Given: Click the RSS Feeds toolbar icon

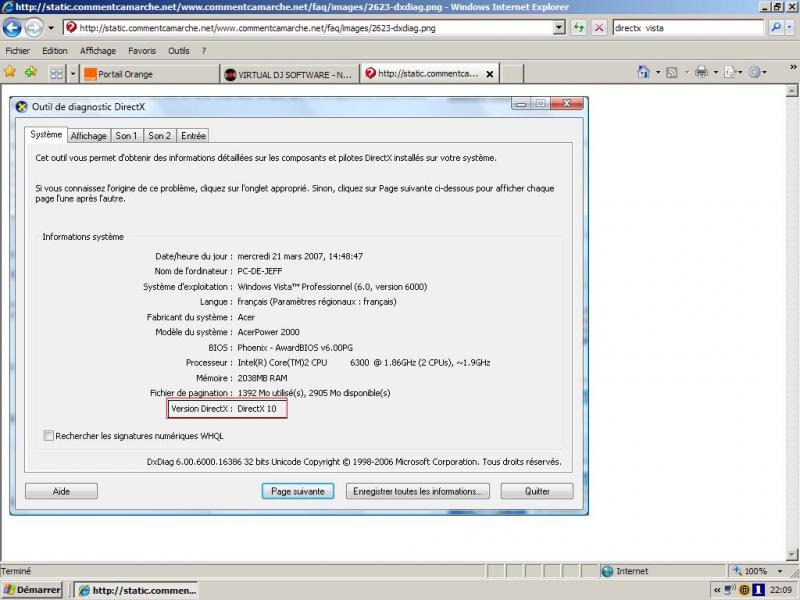Looking at the screenshot, I should coord(672,72).
